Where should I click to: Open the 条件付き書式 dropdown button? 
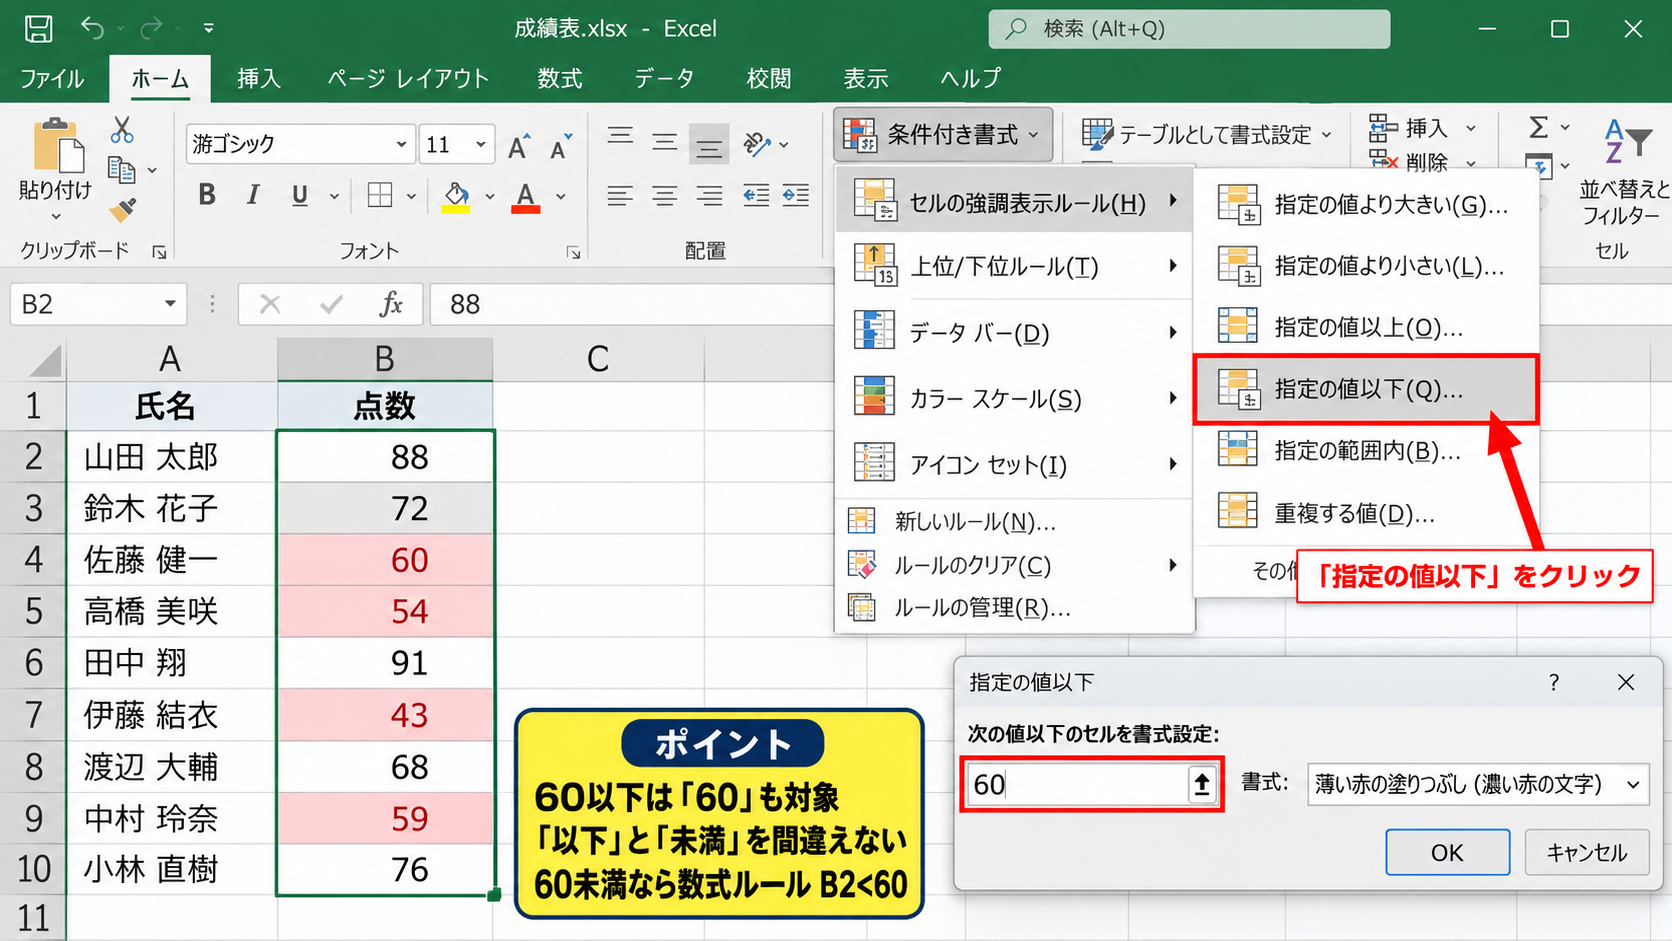tap(942, 134)
